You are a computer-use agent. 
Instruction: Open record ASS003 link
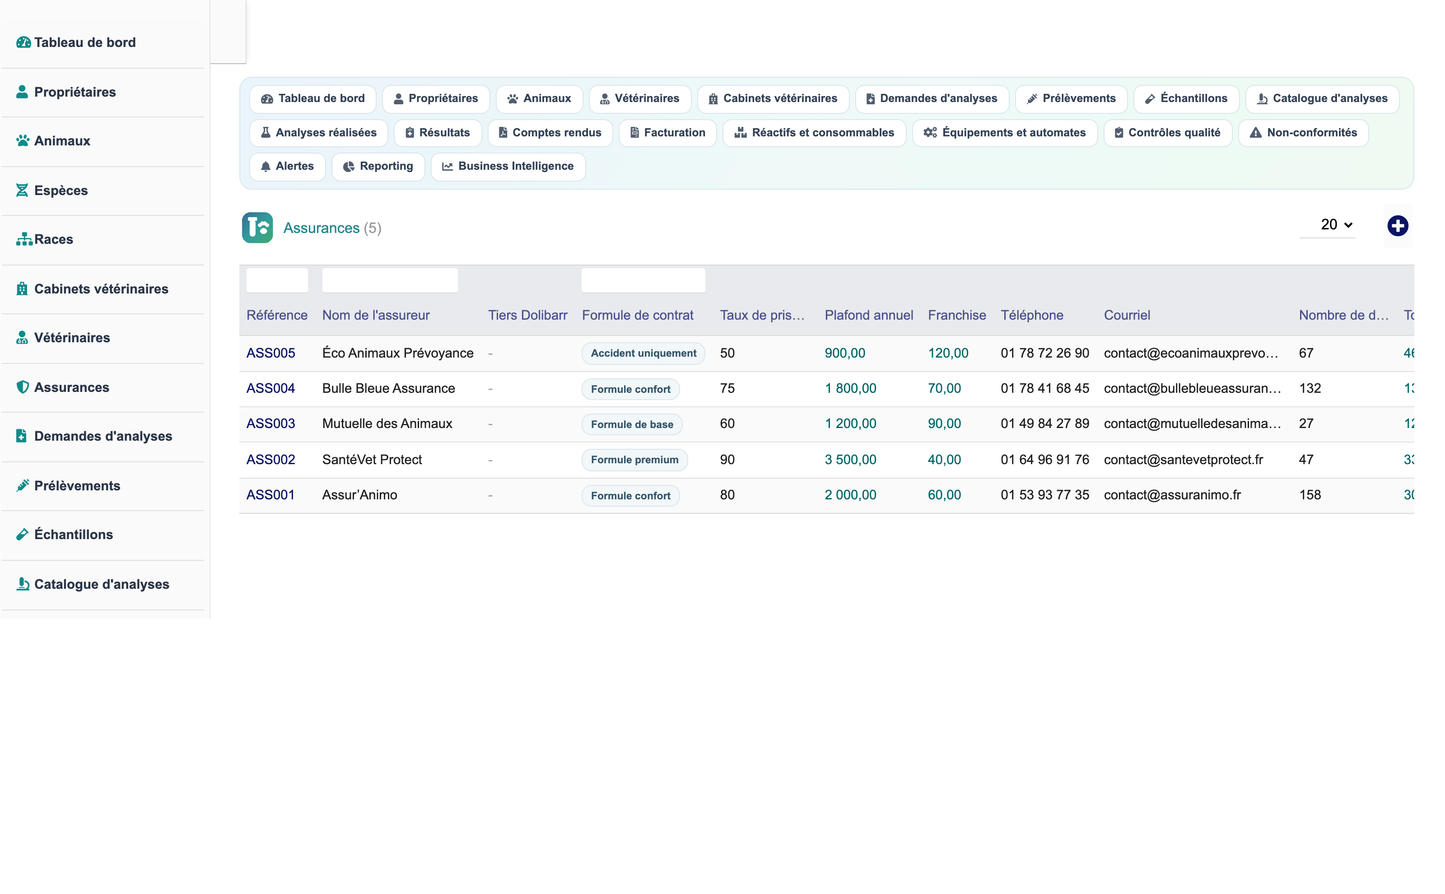pos(271,424)
